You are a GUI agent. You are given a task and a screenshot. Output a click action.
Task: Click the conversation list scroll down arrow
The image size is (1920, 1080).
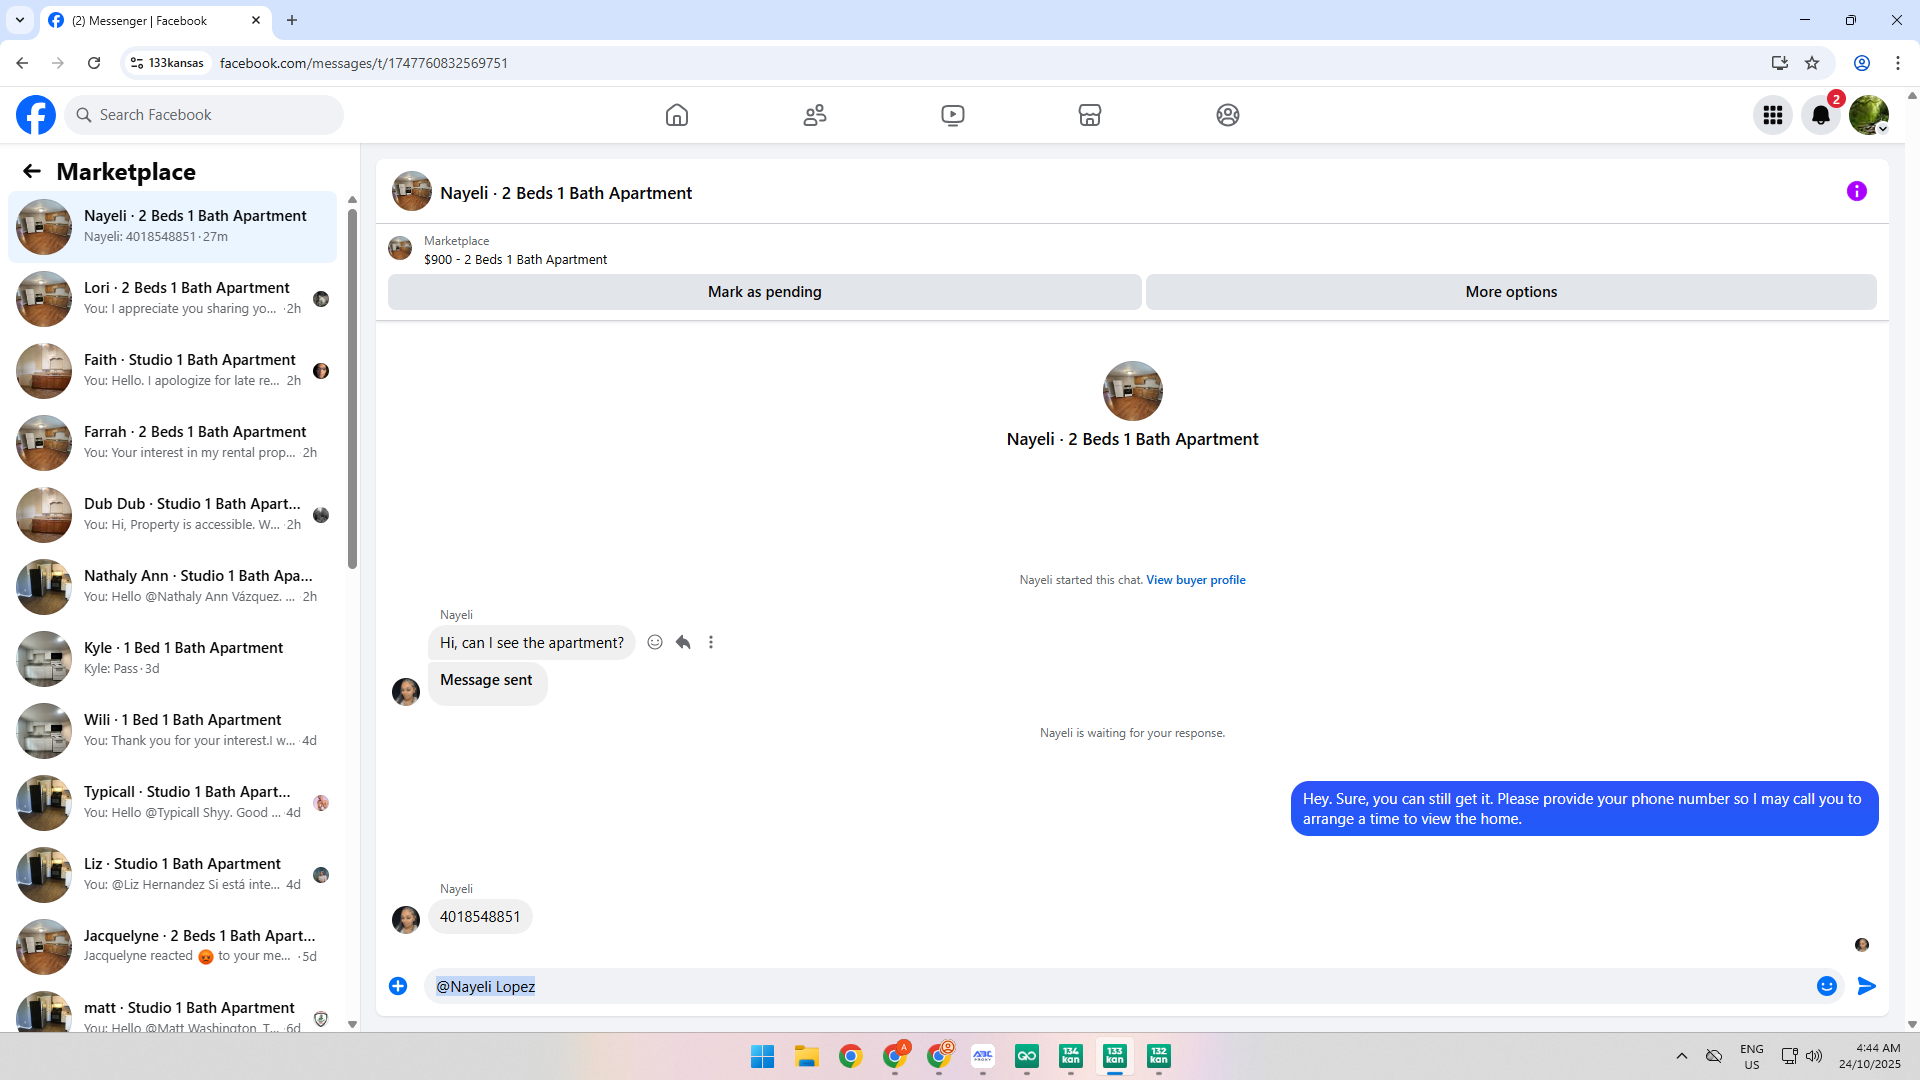click(x=352, y=1024)
